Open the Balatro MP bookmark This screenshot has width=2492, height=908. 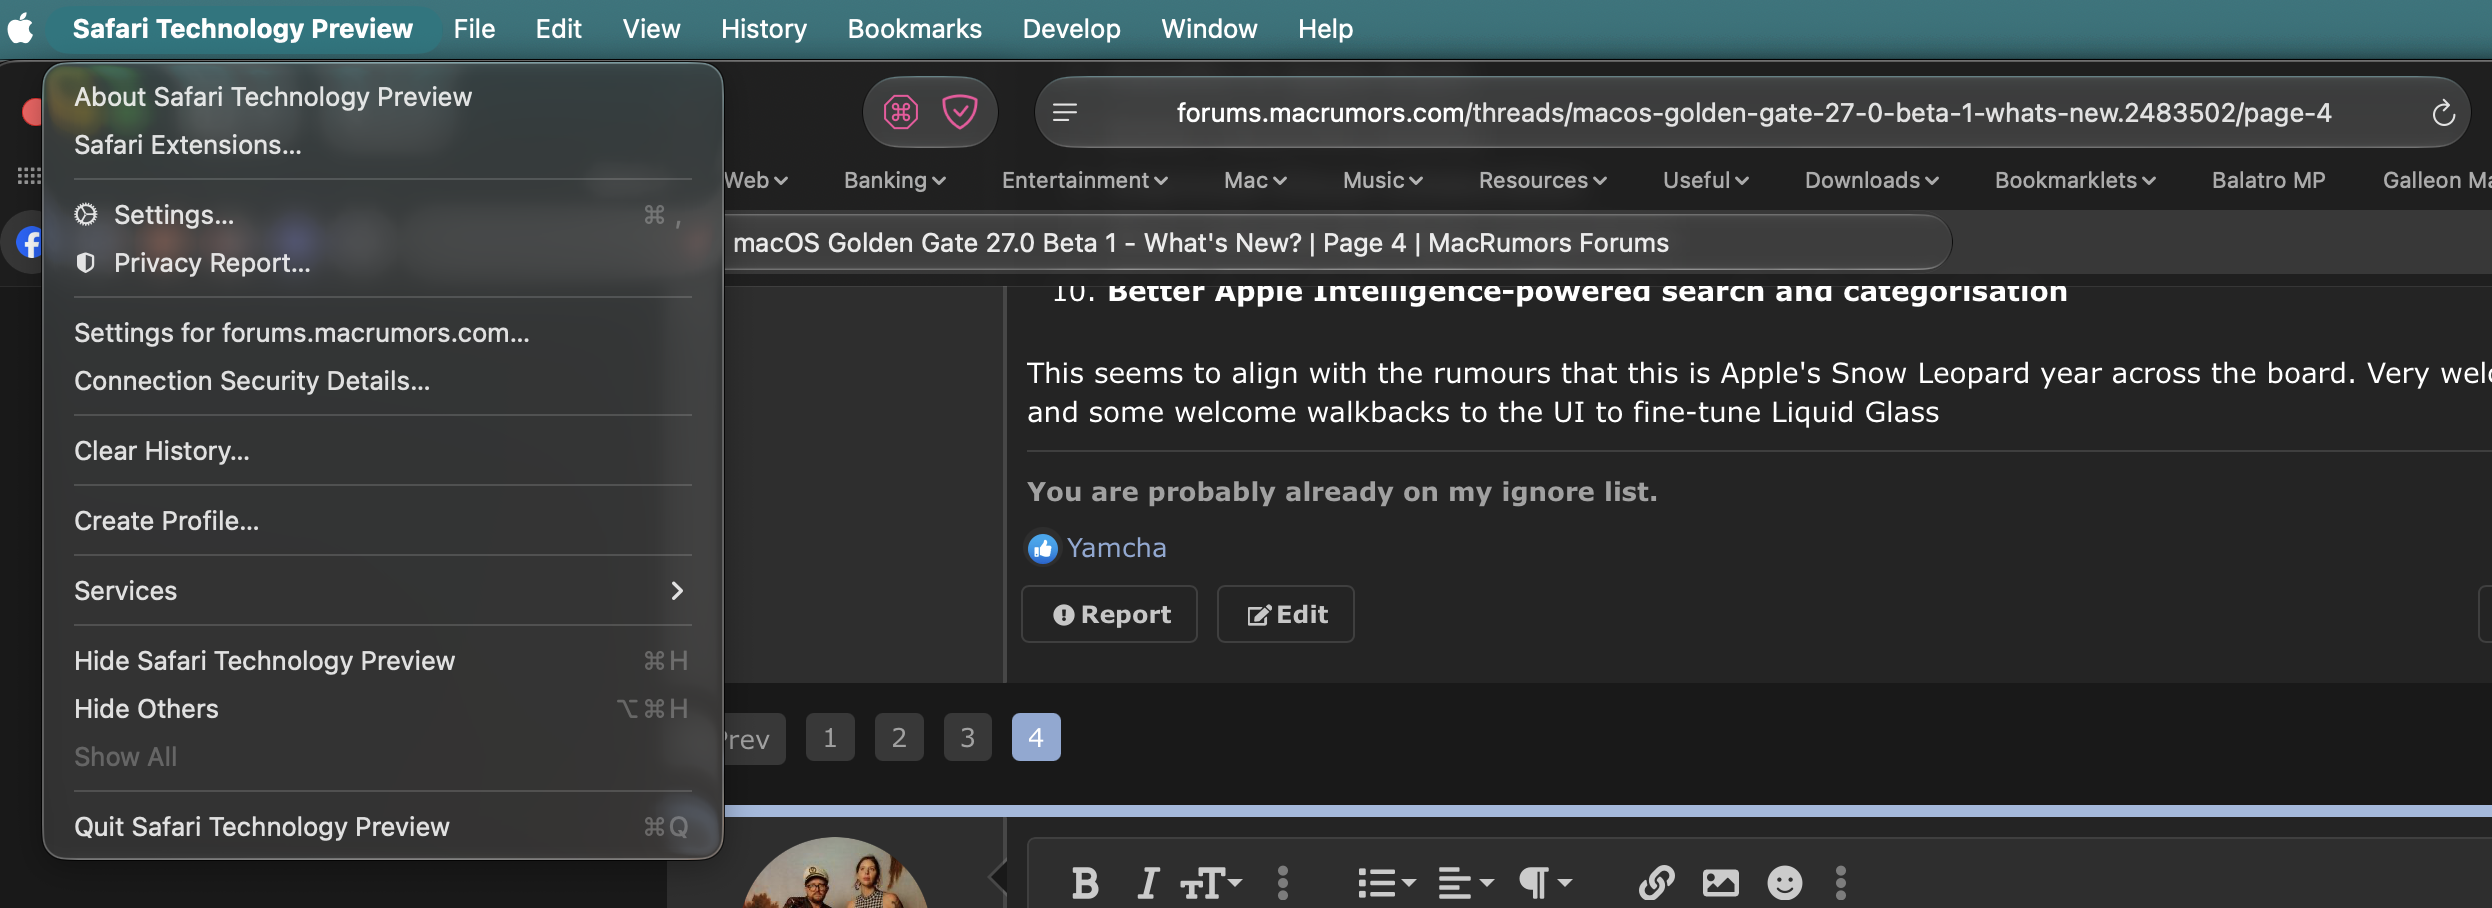click(2268, 180)
